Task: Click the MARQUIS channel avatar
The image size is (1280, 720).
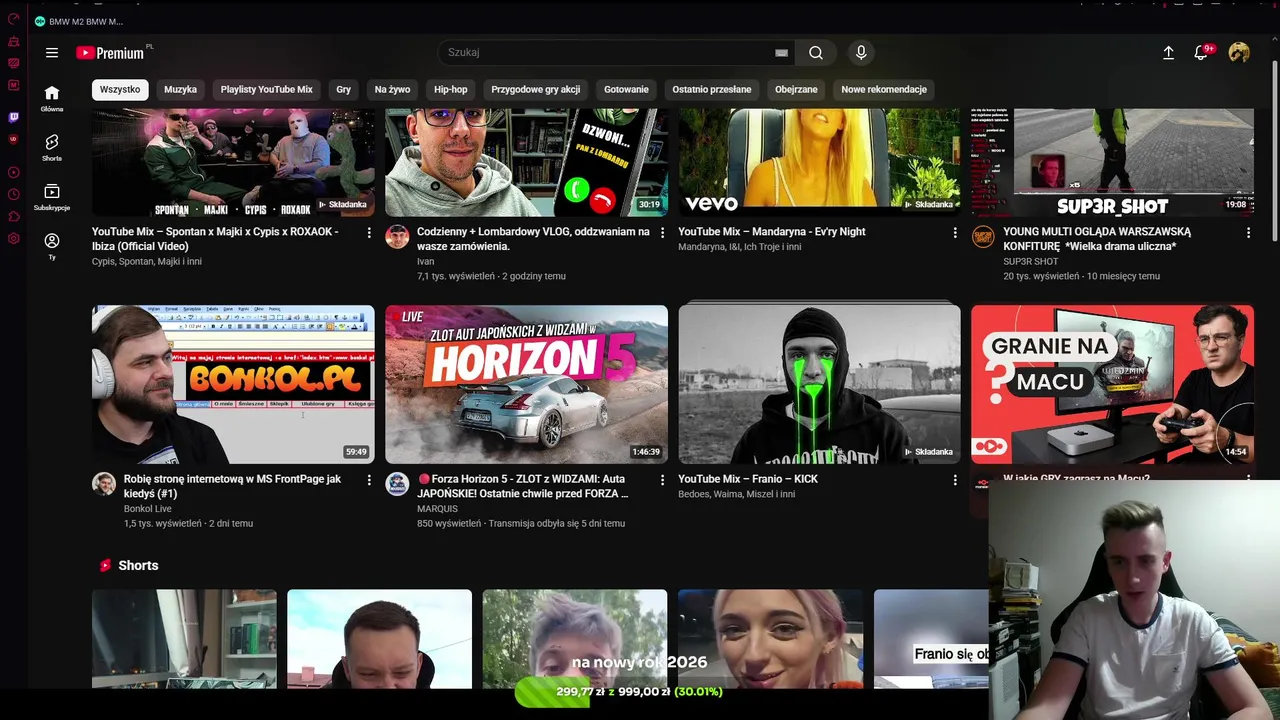Action: [397, 484]
